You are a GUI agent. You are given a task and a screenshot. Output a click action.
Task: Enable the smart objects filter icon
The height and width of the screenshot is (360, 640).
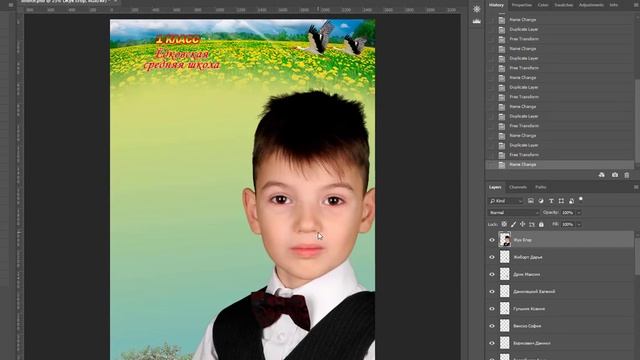click(x=571, y=201)
